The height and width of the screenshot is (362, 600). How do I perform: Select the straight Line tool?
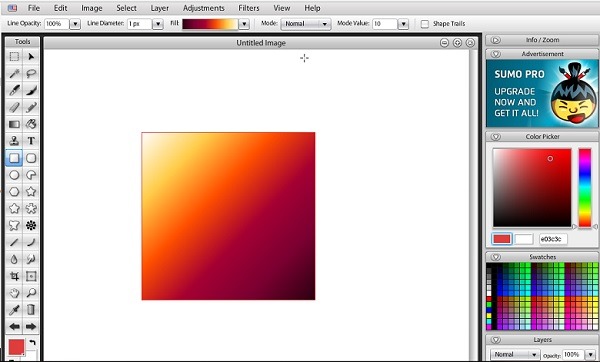(14, 242)
